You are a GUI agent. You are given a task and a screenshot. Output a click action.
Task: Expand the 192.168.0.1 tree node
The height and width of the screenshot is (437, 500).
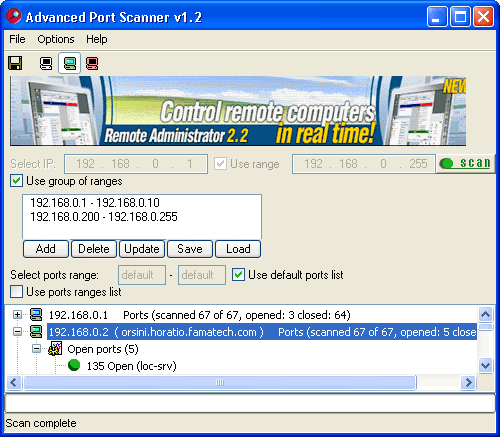point(17,315)
